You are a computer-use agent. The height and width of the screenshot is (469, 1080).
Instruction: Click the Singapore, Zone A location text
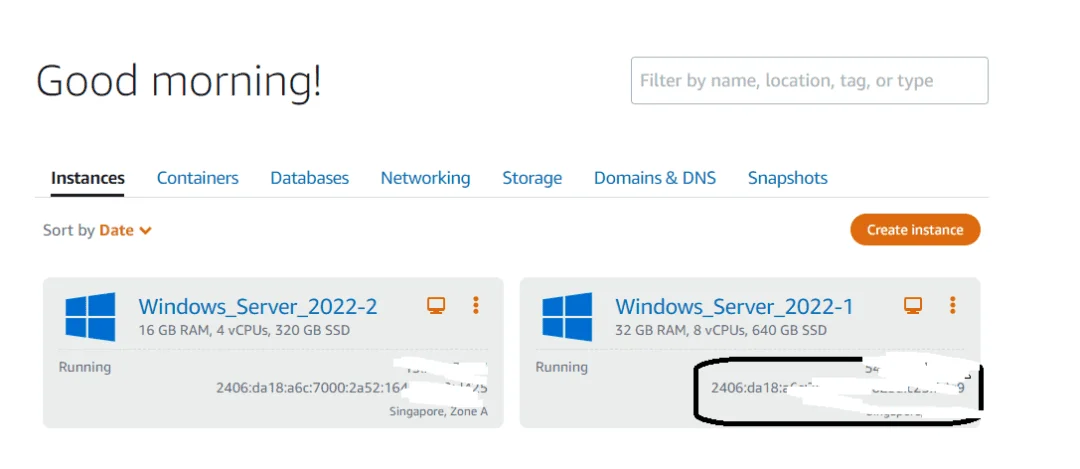tap(439, 412)
